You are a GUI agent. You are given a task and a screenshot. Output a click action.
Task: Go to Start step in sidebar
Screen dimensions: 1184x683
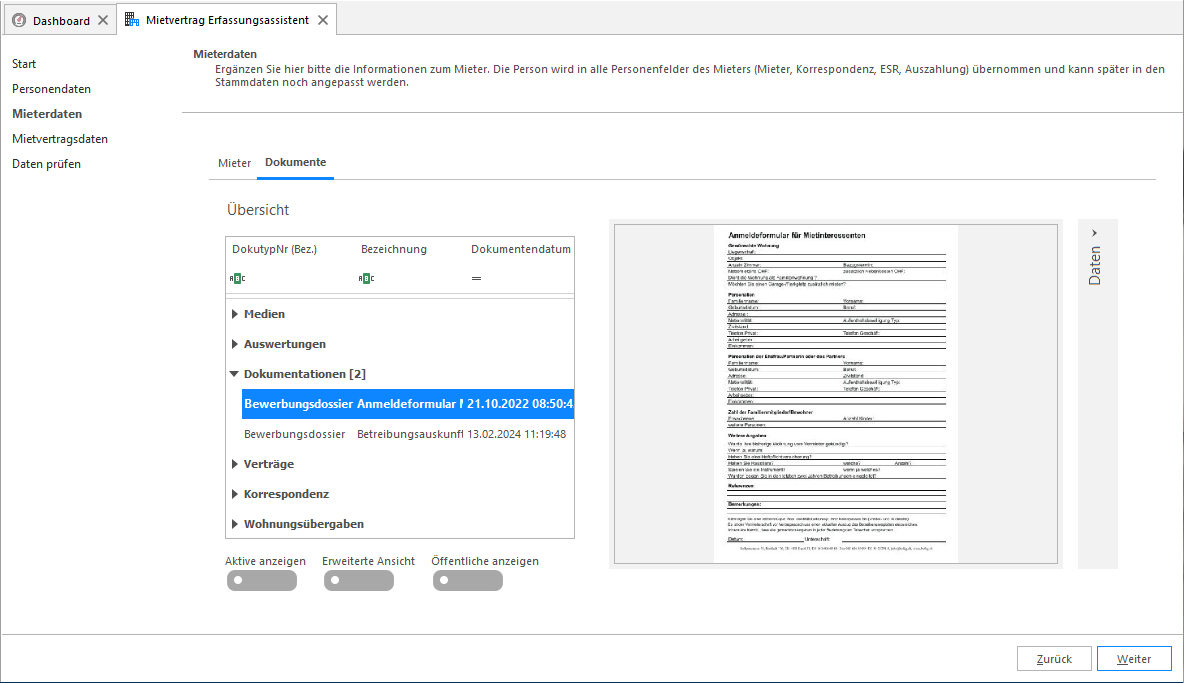pyautogui.click(x=24, y=64)
